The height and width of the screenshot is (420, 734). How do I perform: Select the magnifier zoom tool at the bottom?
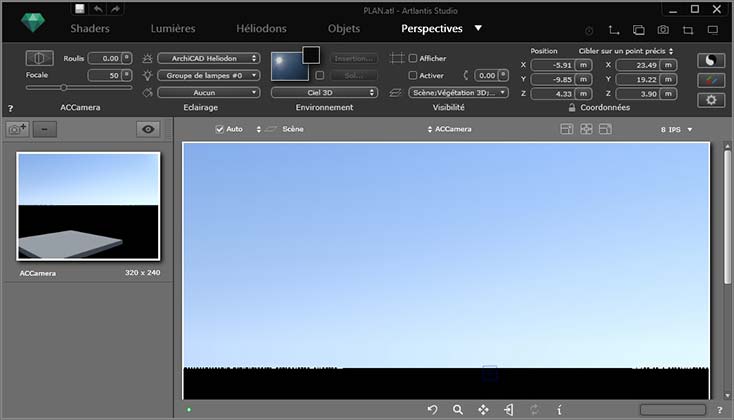click(x=458, y=410)
